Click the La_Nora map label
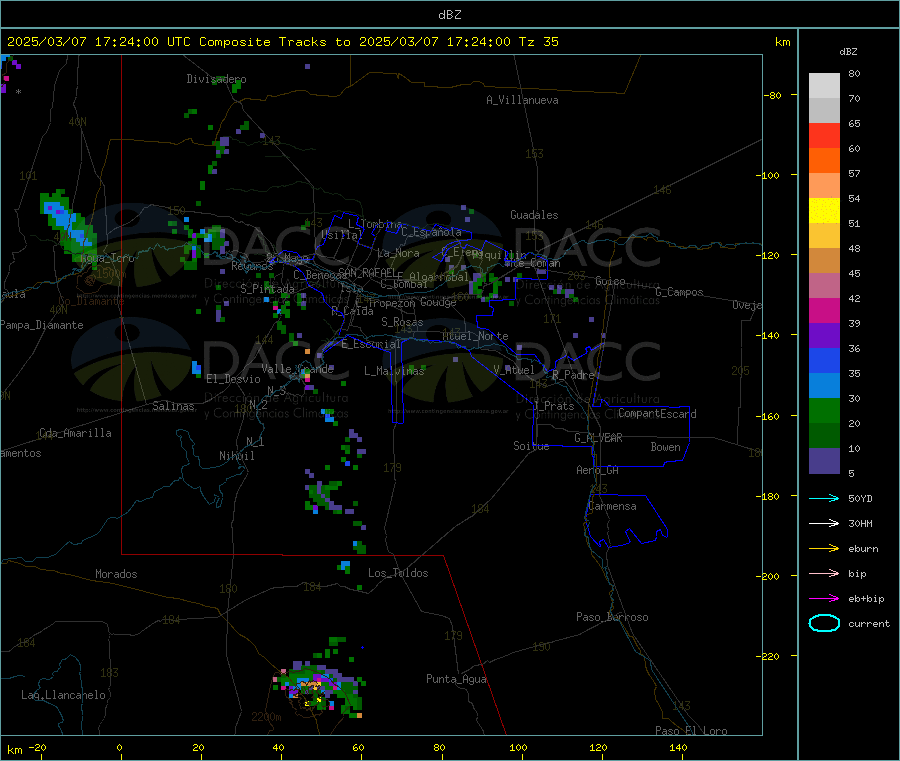Image resolution: width=900 pixels, height=761 pixels. coord(398,253)
